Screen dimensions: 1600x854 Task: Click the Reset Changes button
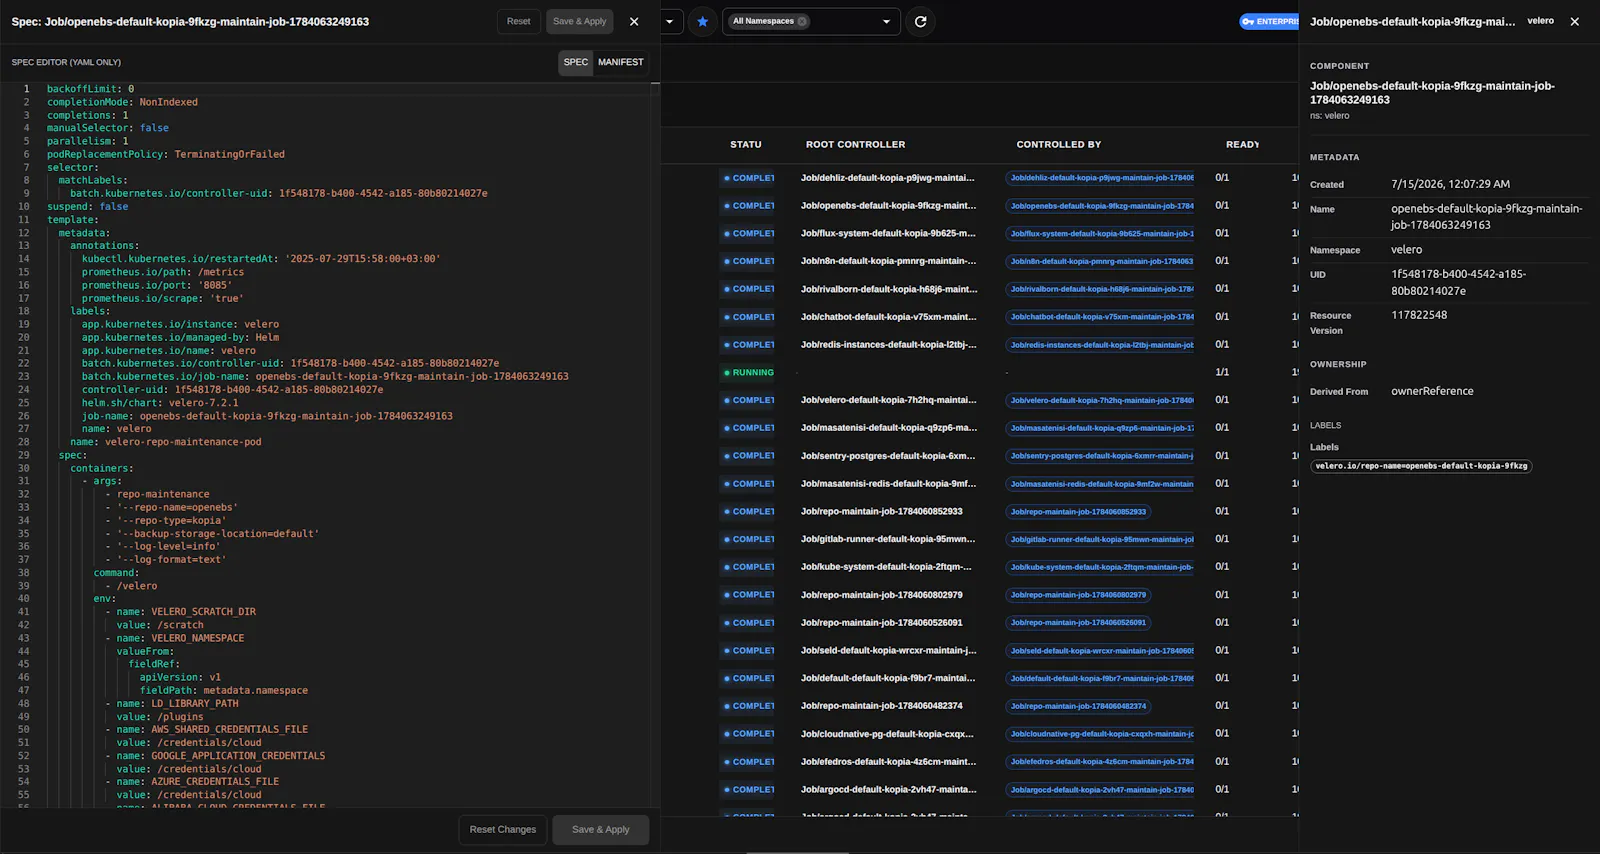click(x=503, y=829)
